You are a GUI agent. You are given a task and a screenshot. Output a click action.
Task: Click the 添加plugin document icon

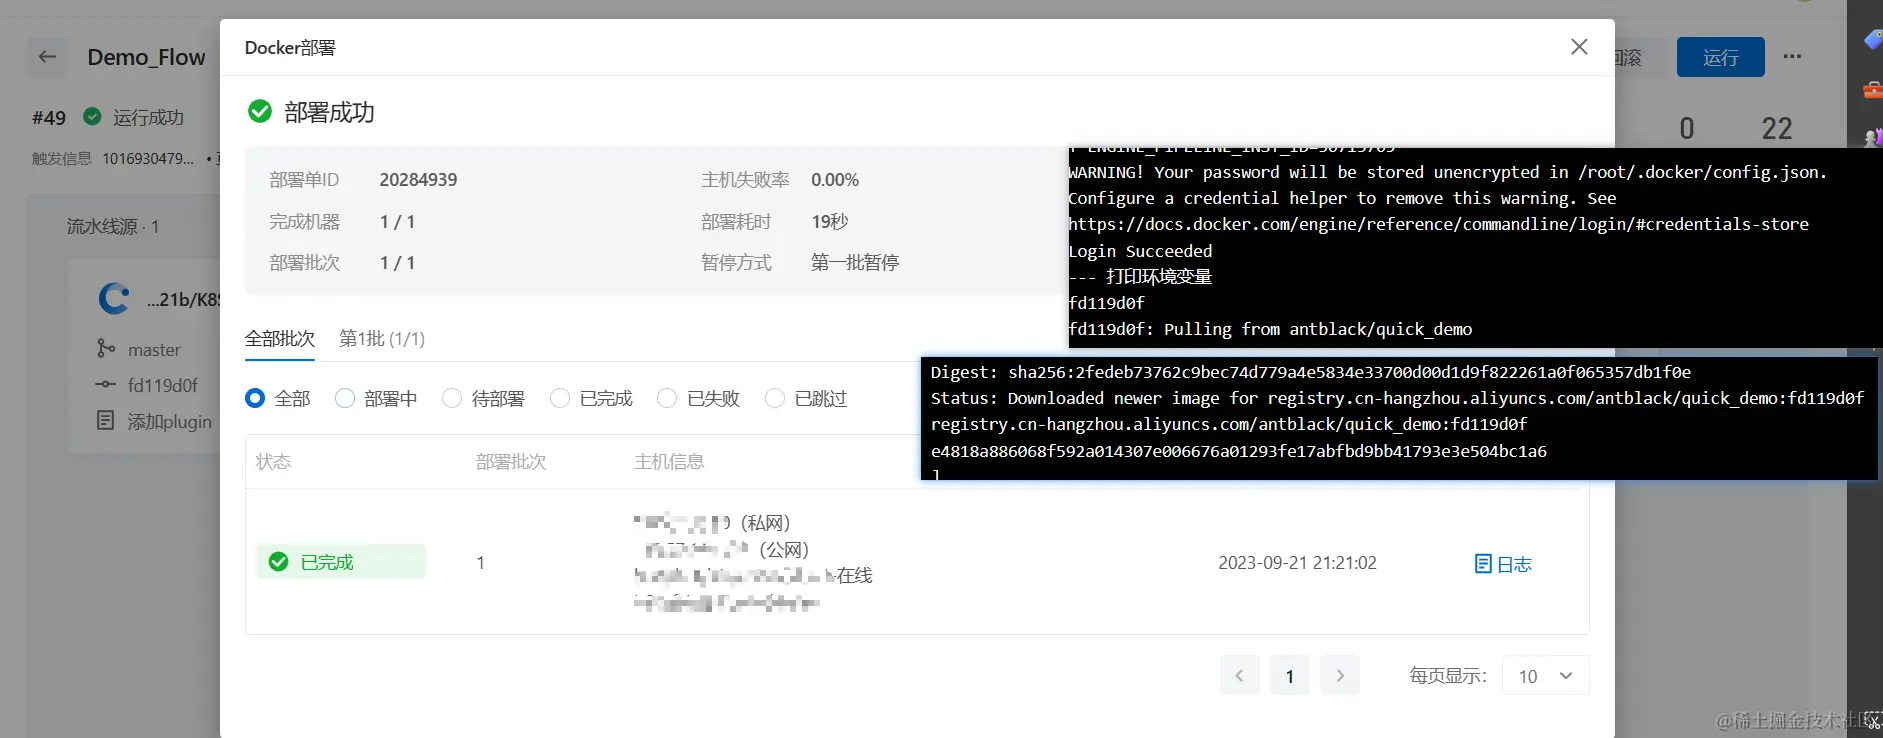(x=106, y=421)
